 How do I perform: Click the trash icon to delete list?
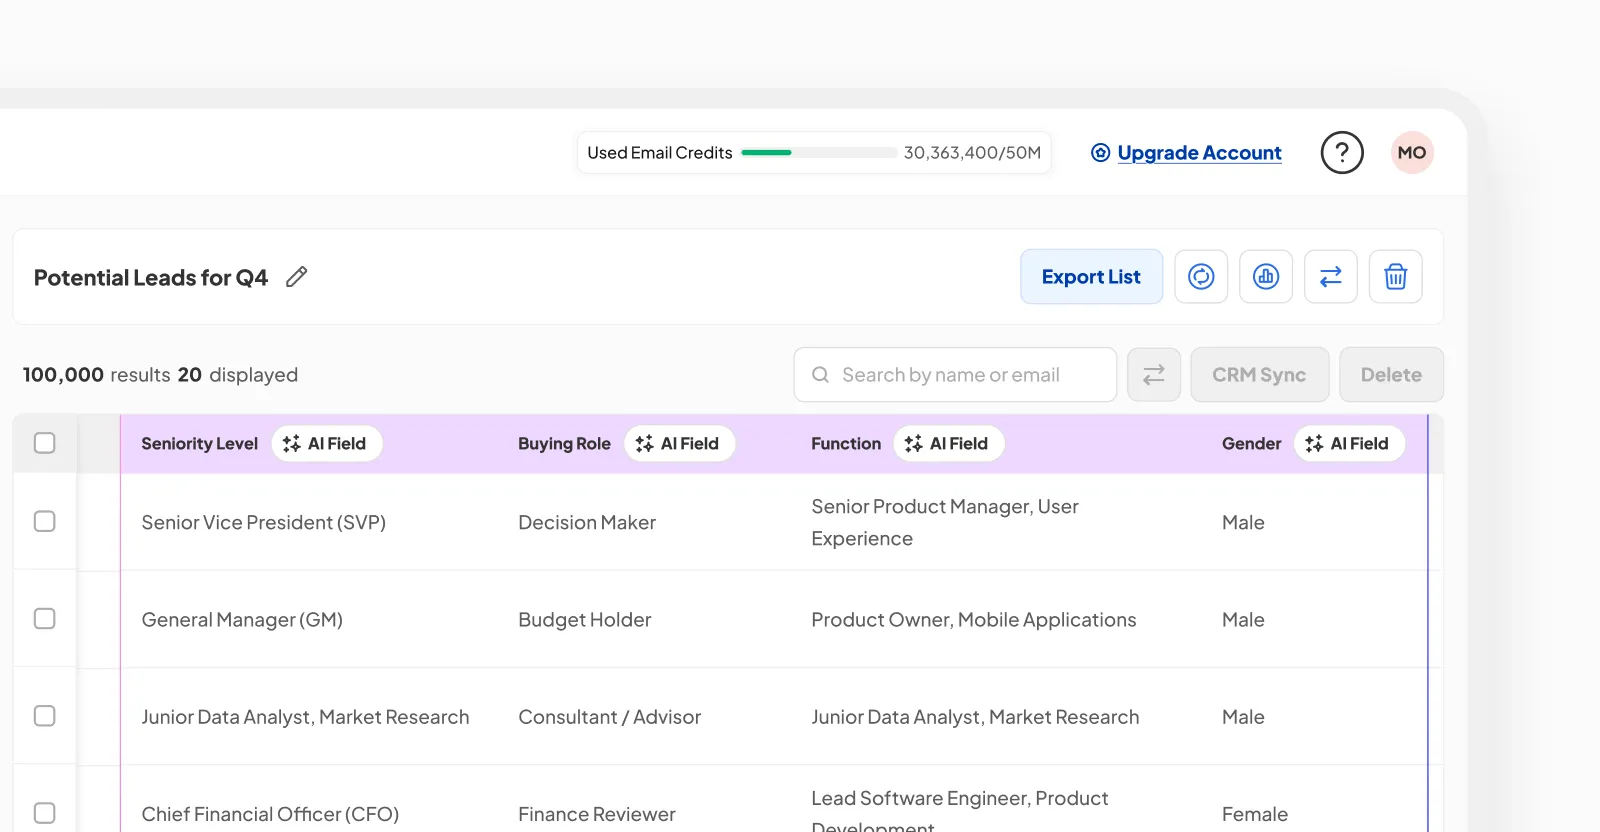[x=1396, y=277]
